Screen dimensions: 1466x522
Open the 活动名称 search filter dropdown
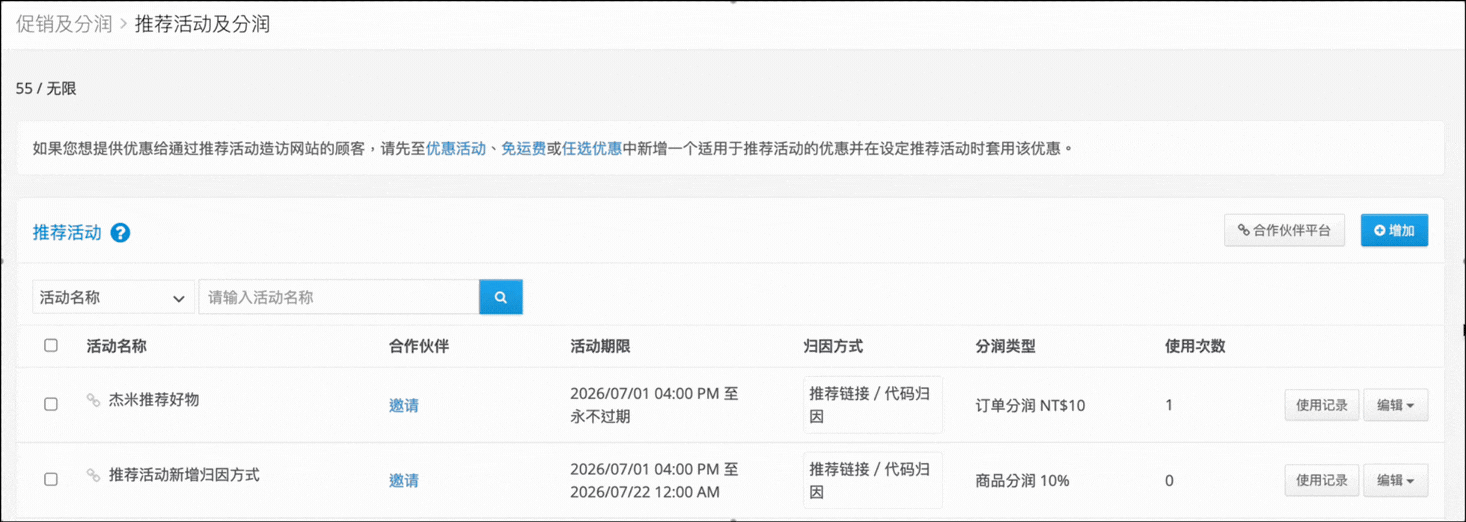pos(114,297)
